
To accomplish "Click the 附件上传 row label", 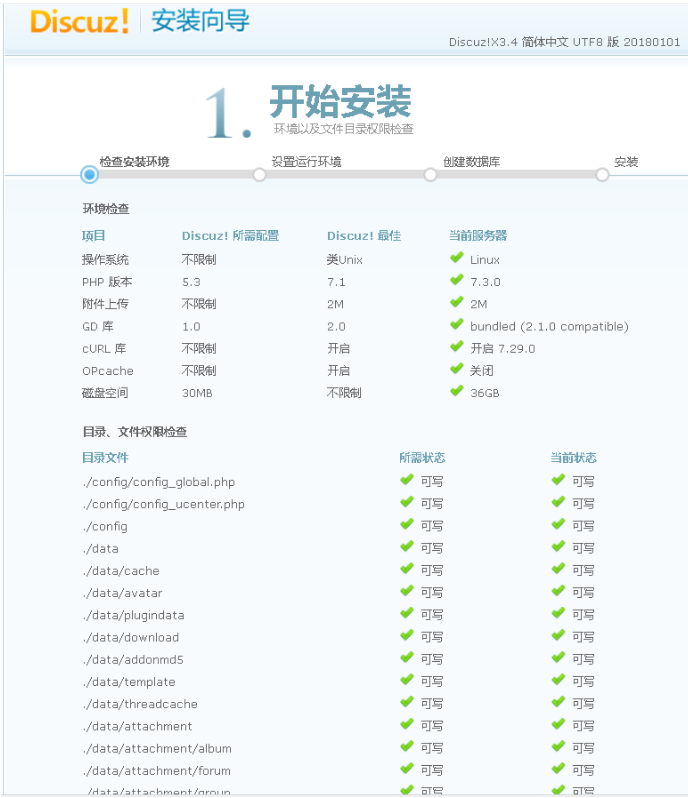I will tap(105, 304).
